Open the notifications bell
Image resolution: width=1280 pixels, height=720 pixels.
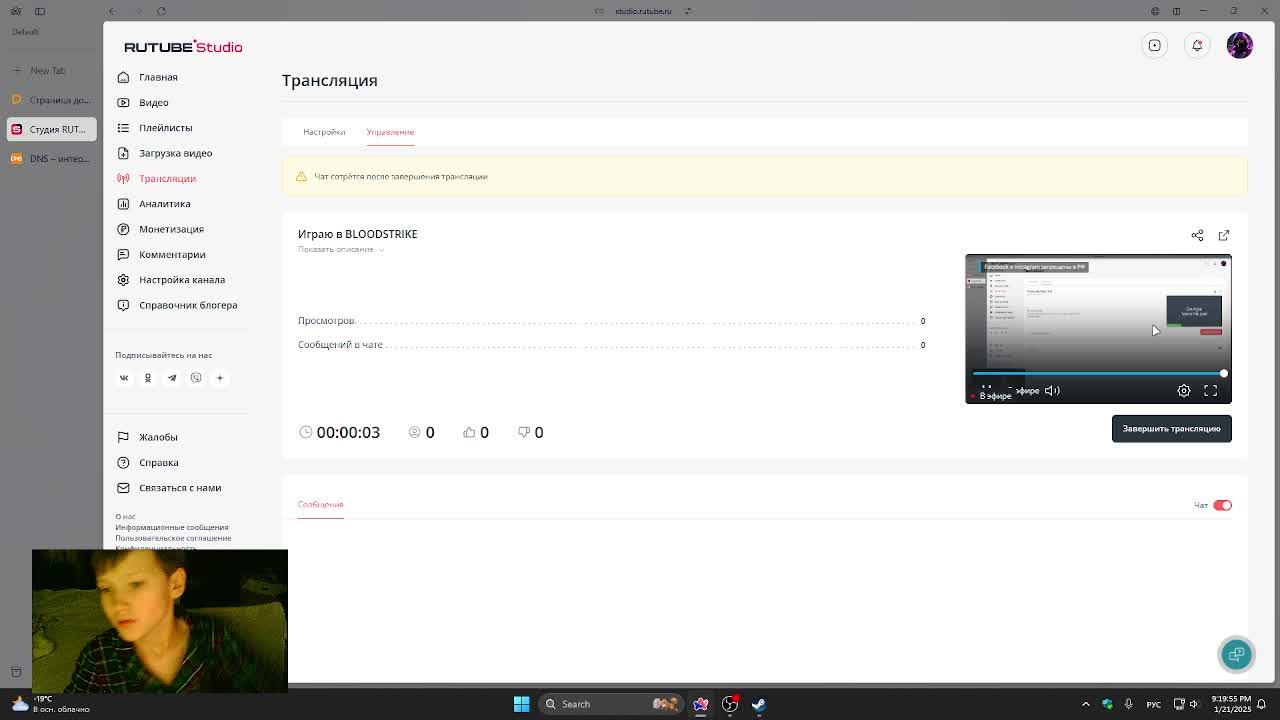pyautogui.click(x=1197, y=45)
